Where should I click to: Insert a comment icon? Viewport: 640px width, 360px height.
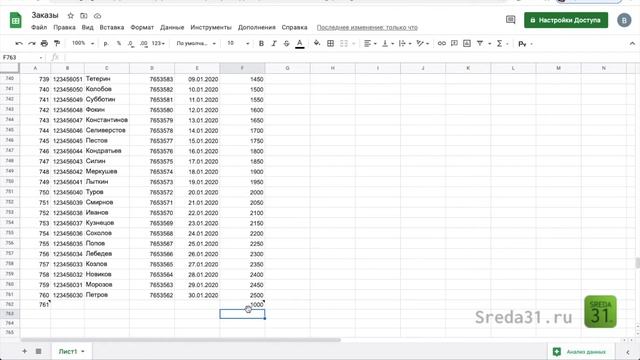coord(454,43)
